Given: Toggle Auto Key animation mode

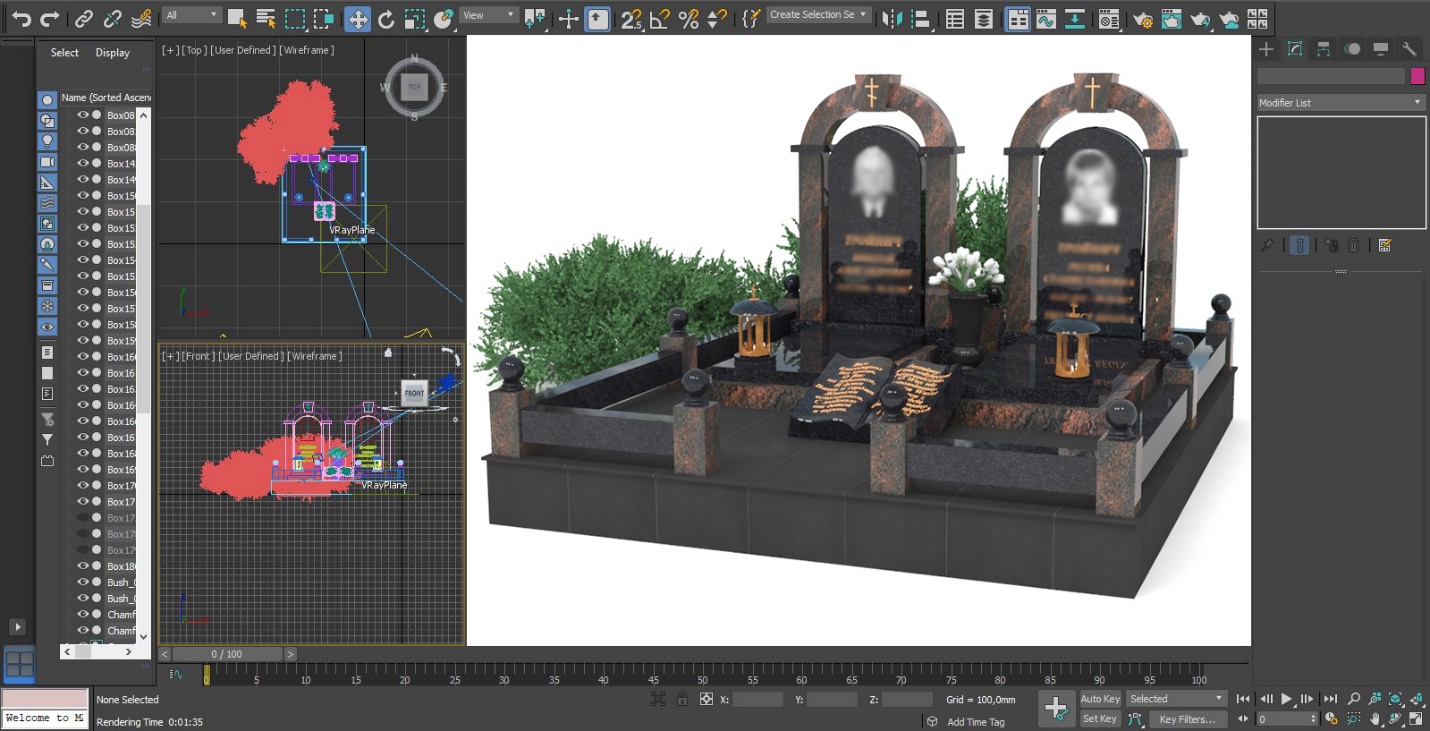Looking at the screenshot, I should click(1100, 699).
